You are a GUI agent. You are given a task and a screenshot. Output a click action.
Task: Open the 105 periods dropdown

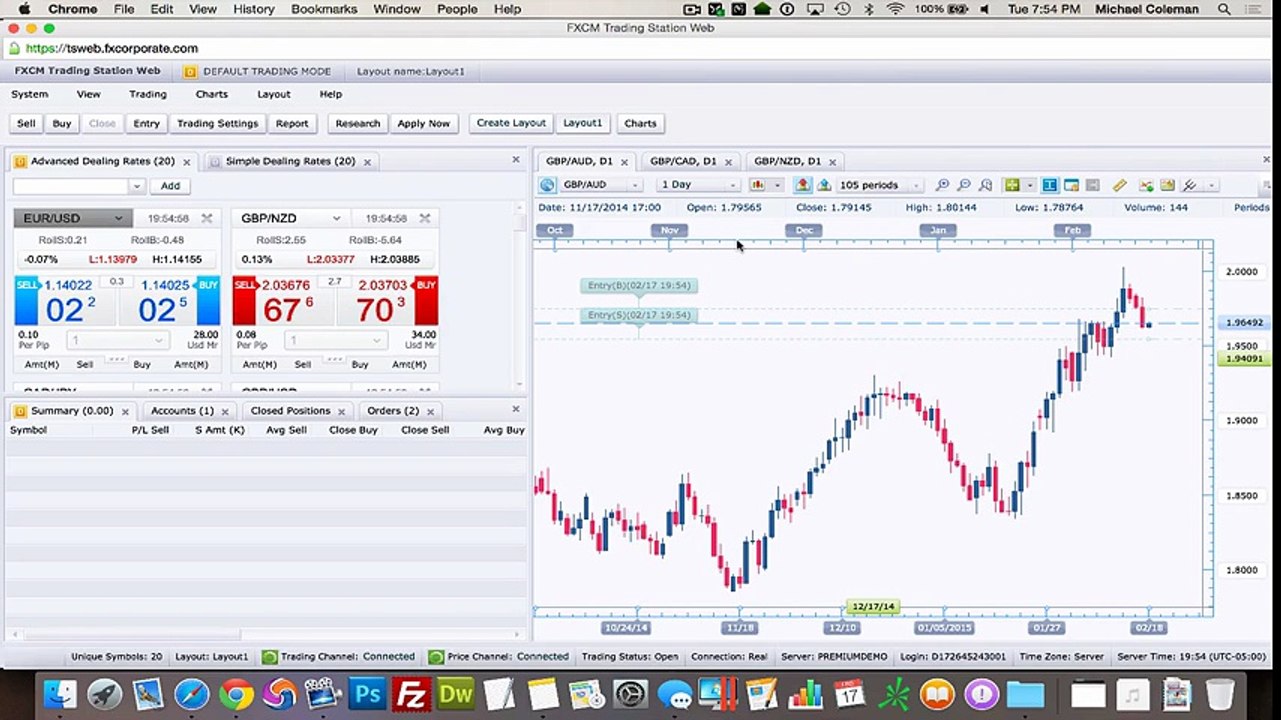click(916, 185)
